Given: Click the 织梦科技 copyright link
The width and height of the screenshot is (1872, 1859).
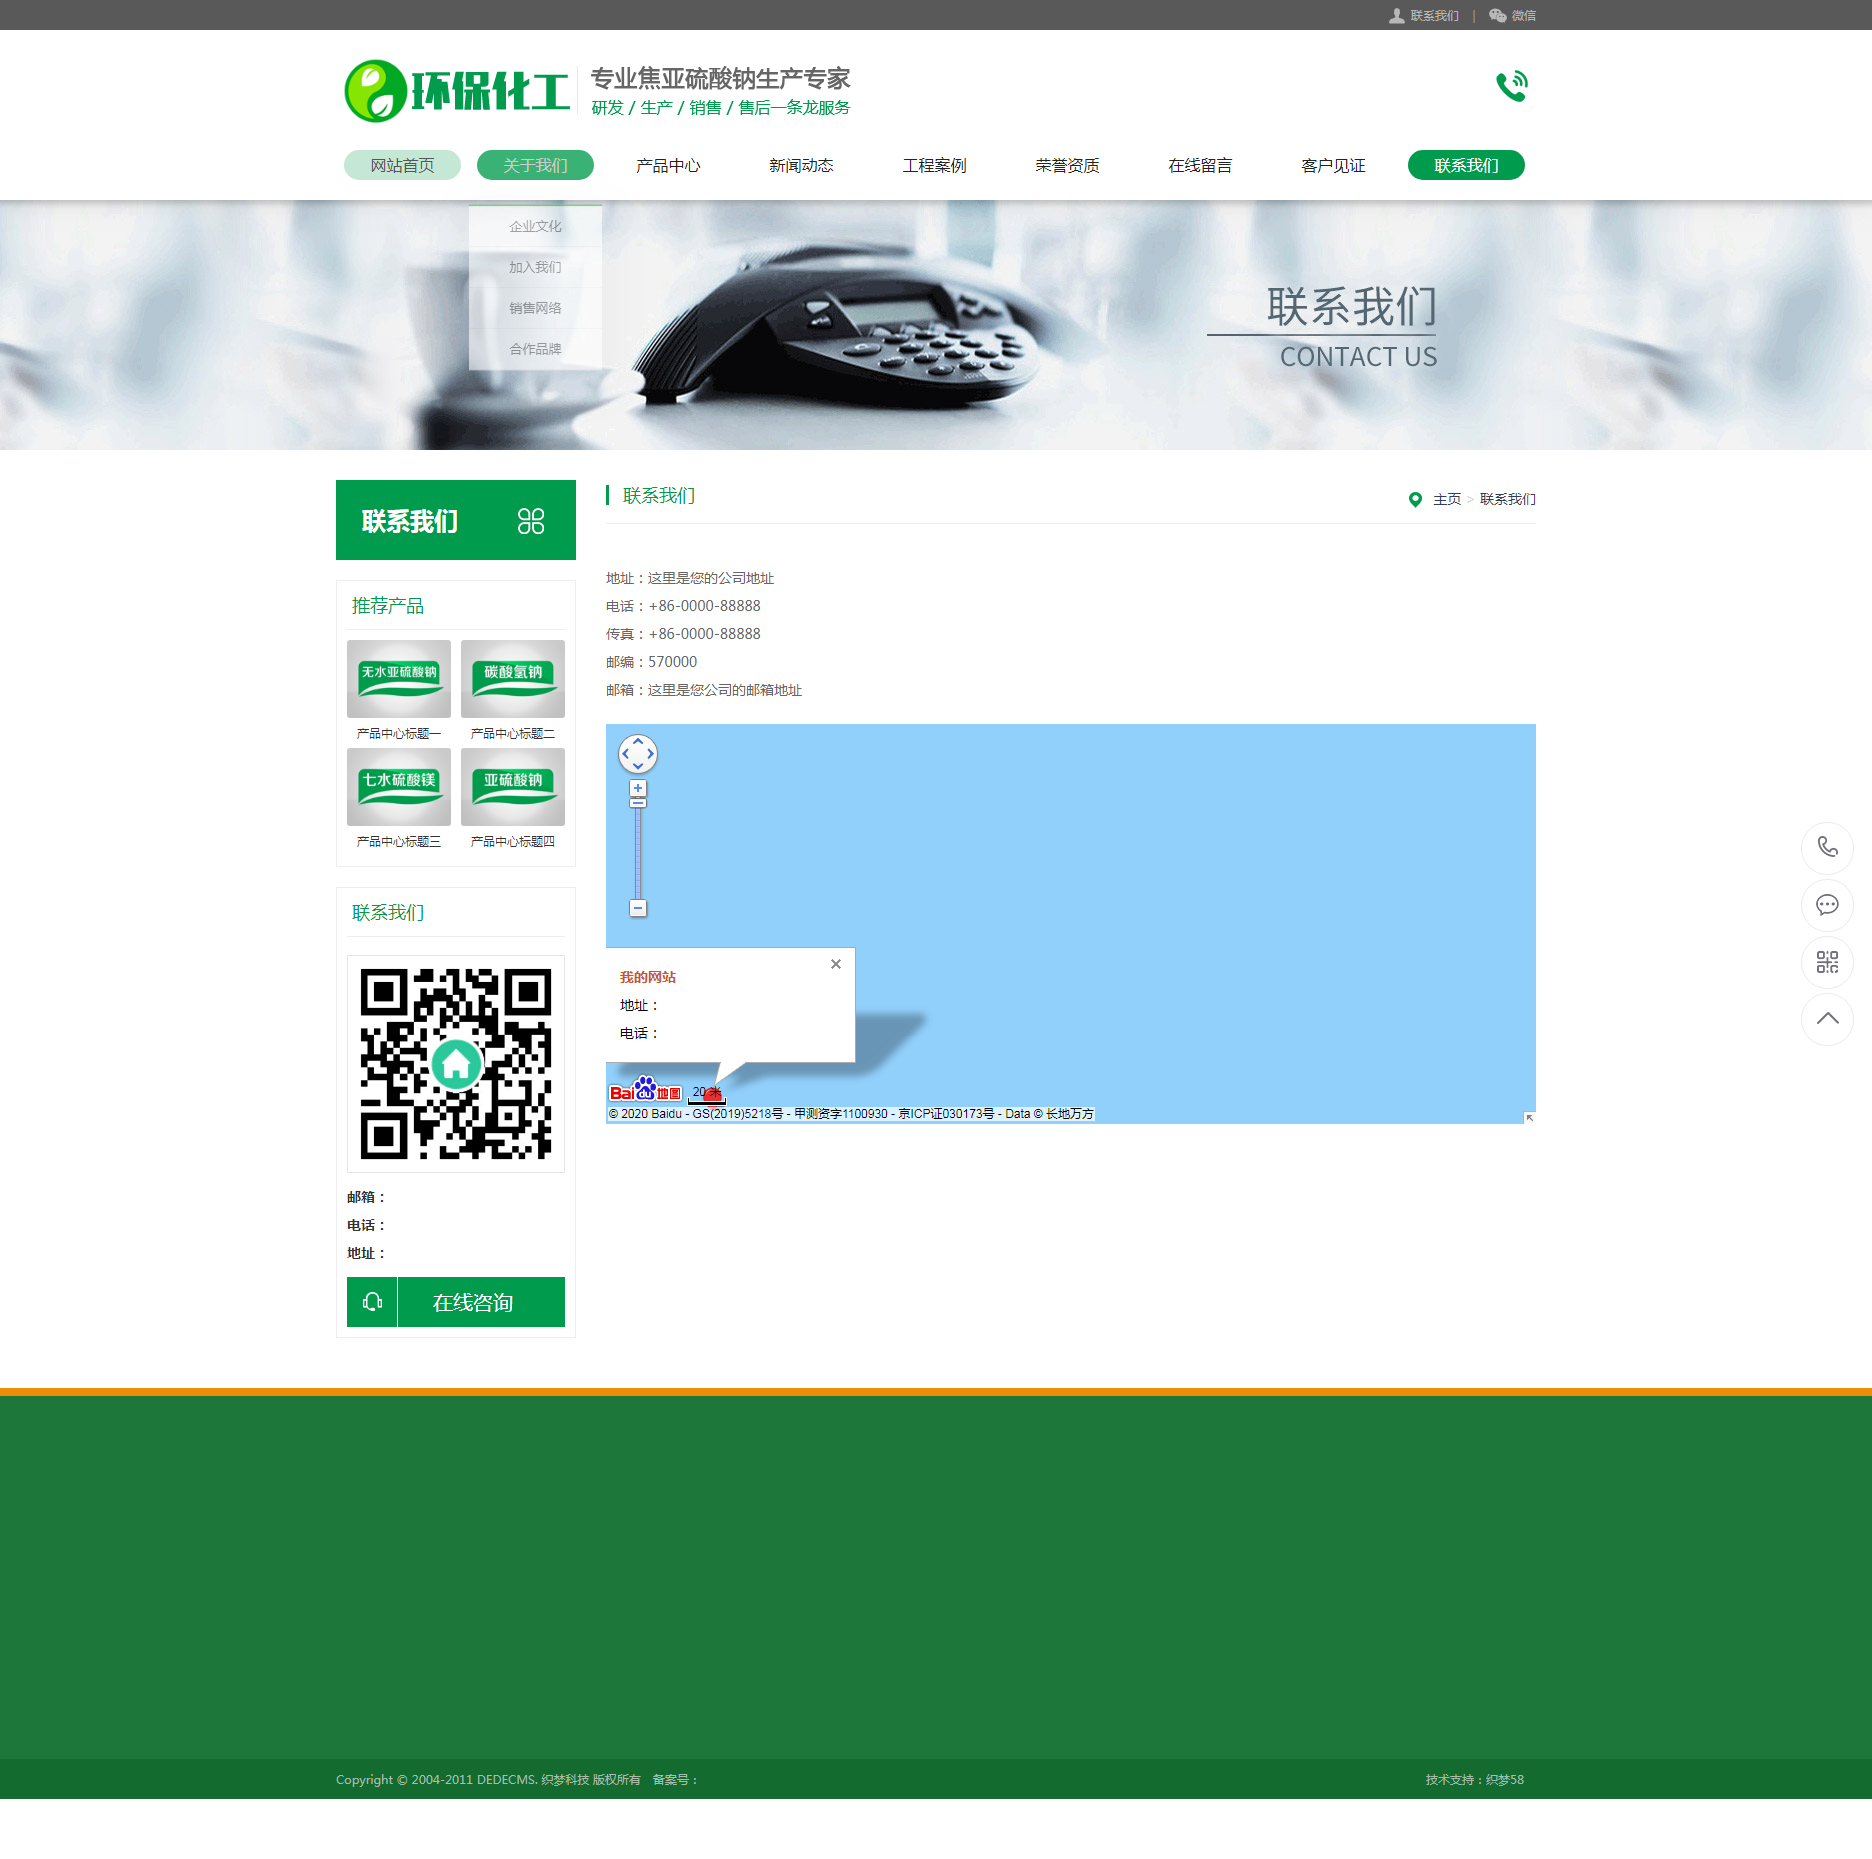Looking at the screenshot, I should point(565,1779).
